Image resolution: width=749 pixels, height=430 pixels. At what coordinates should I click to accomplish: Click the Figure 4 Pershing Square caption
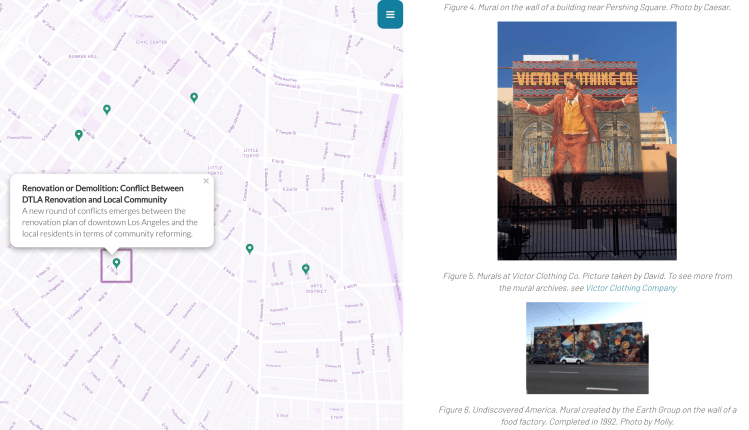pos(587,8)
